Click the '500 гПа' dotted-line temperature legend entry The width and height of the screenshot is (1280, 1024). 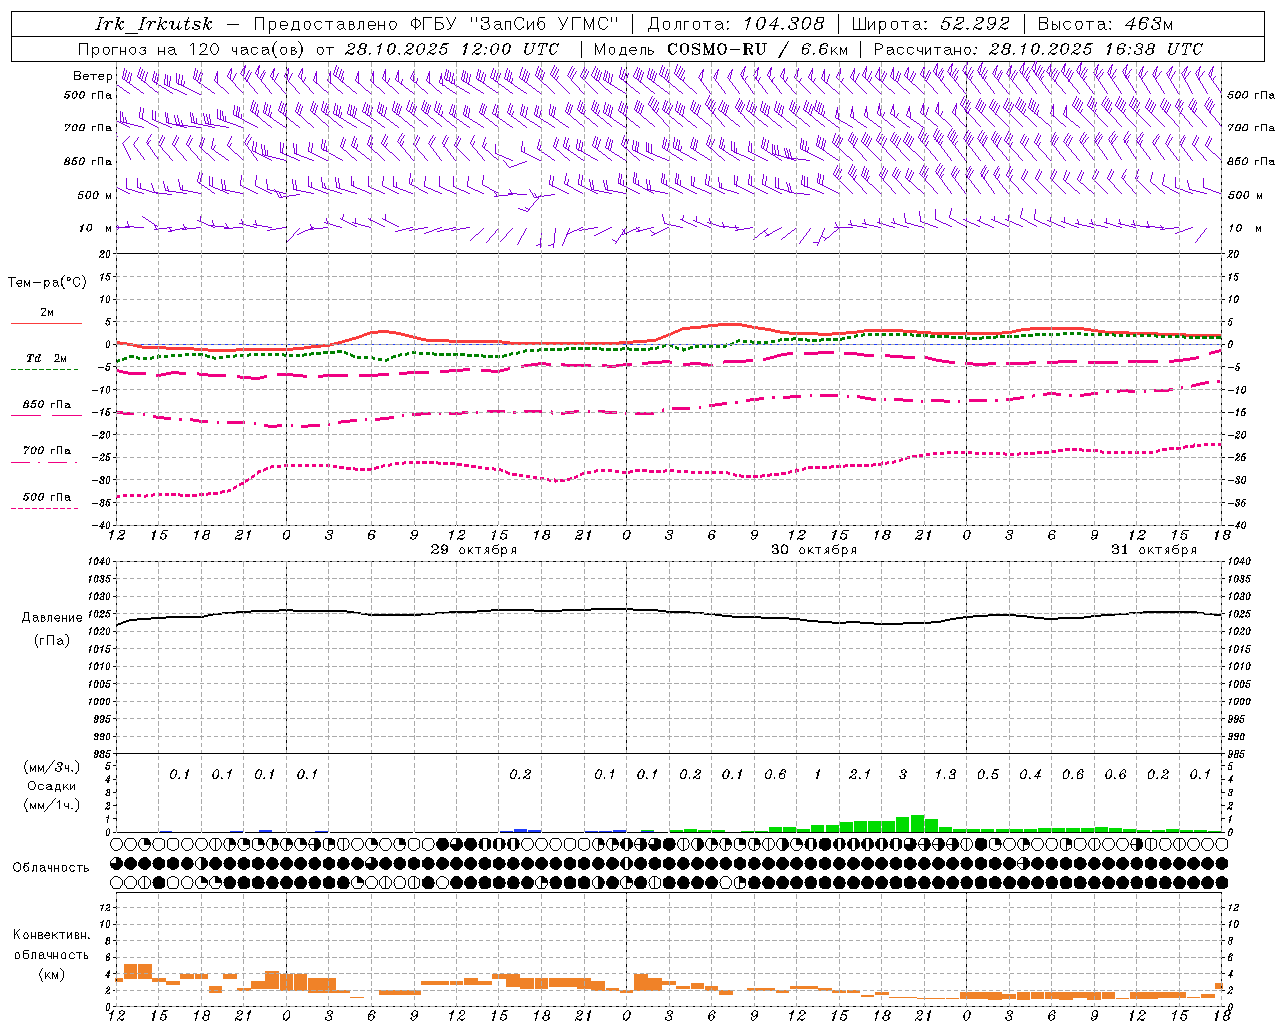(x=47, y=497)
